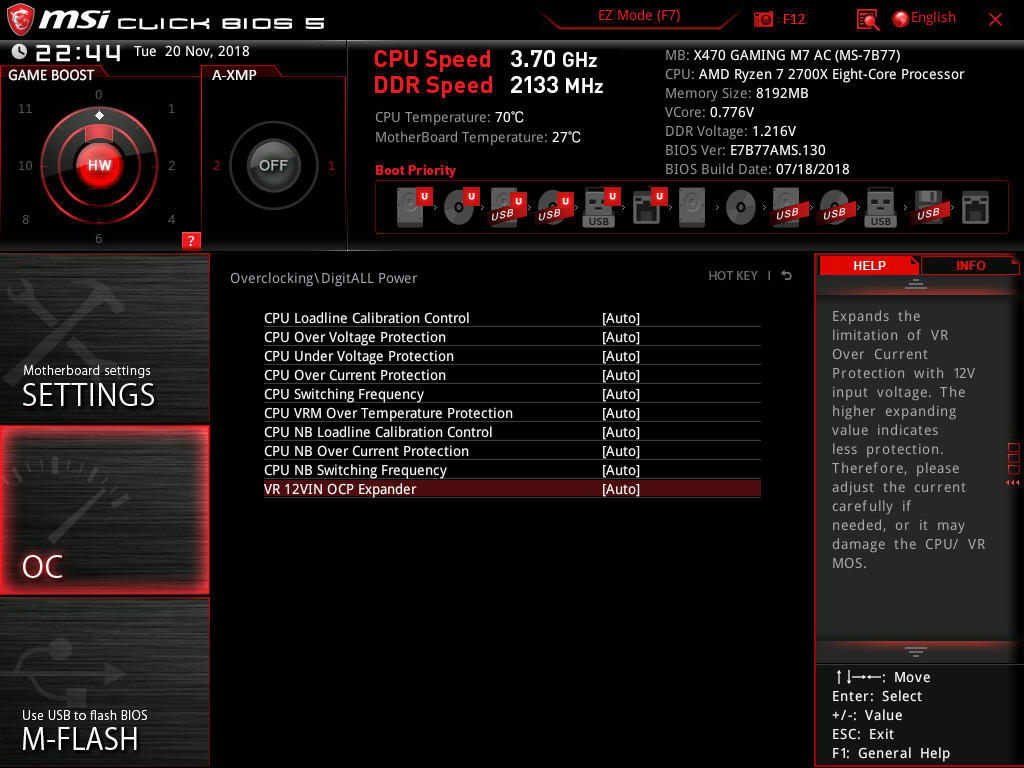This screenshot has width=1024, height=768.
Task: Open the red question mark under Game Boost
Action: [x=191, y=240]
